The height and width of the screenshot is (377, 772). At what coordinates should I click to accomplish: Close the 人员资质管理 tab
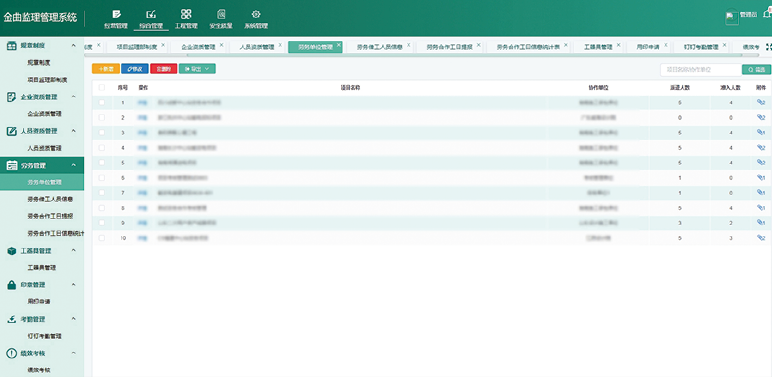[280, 45]
